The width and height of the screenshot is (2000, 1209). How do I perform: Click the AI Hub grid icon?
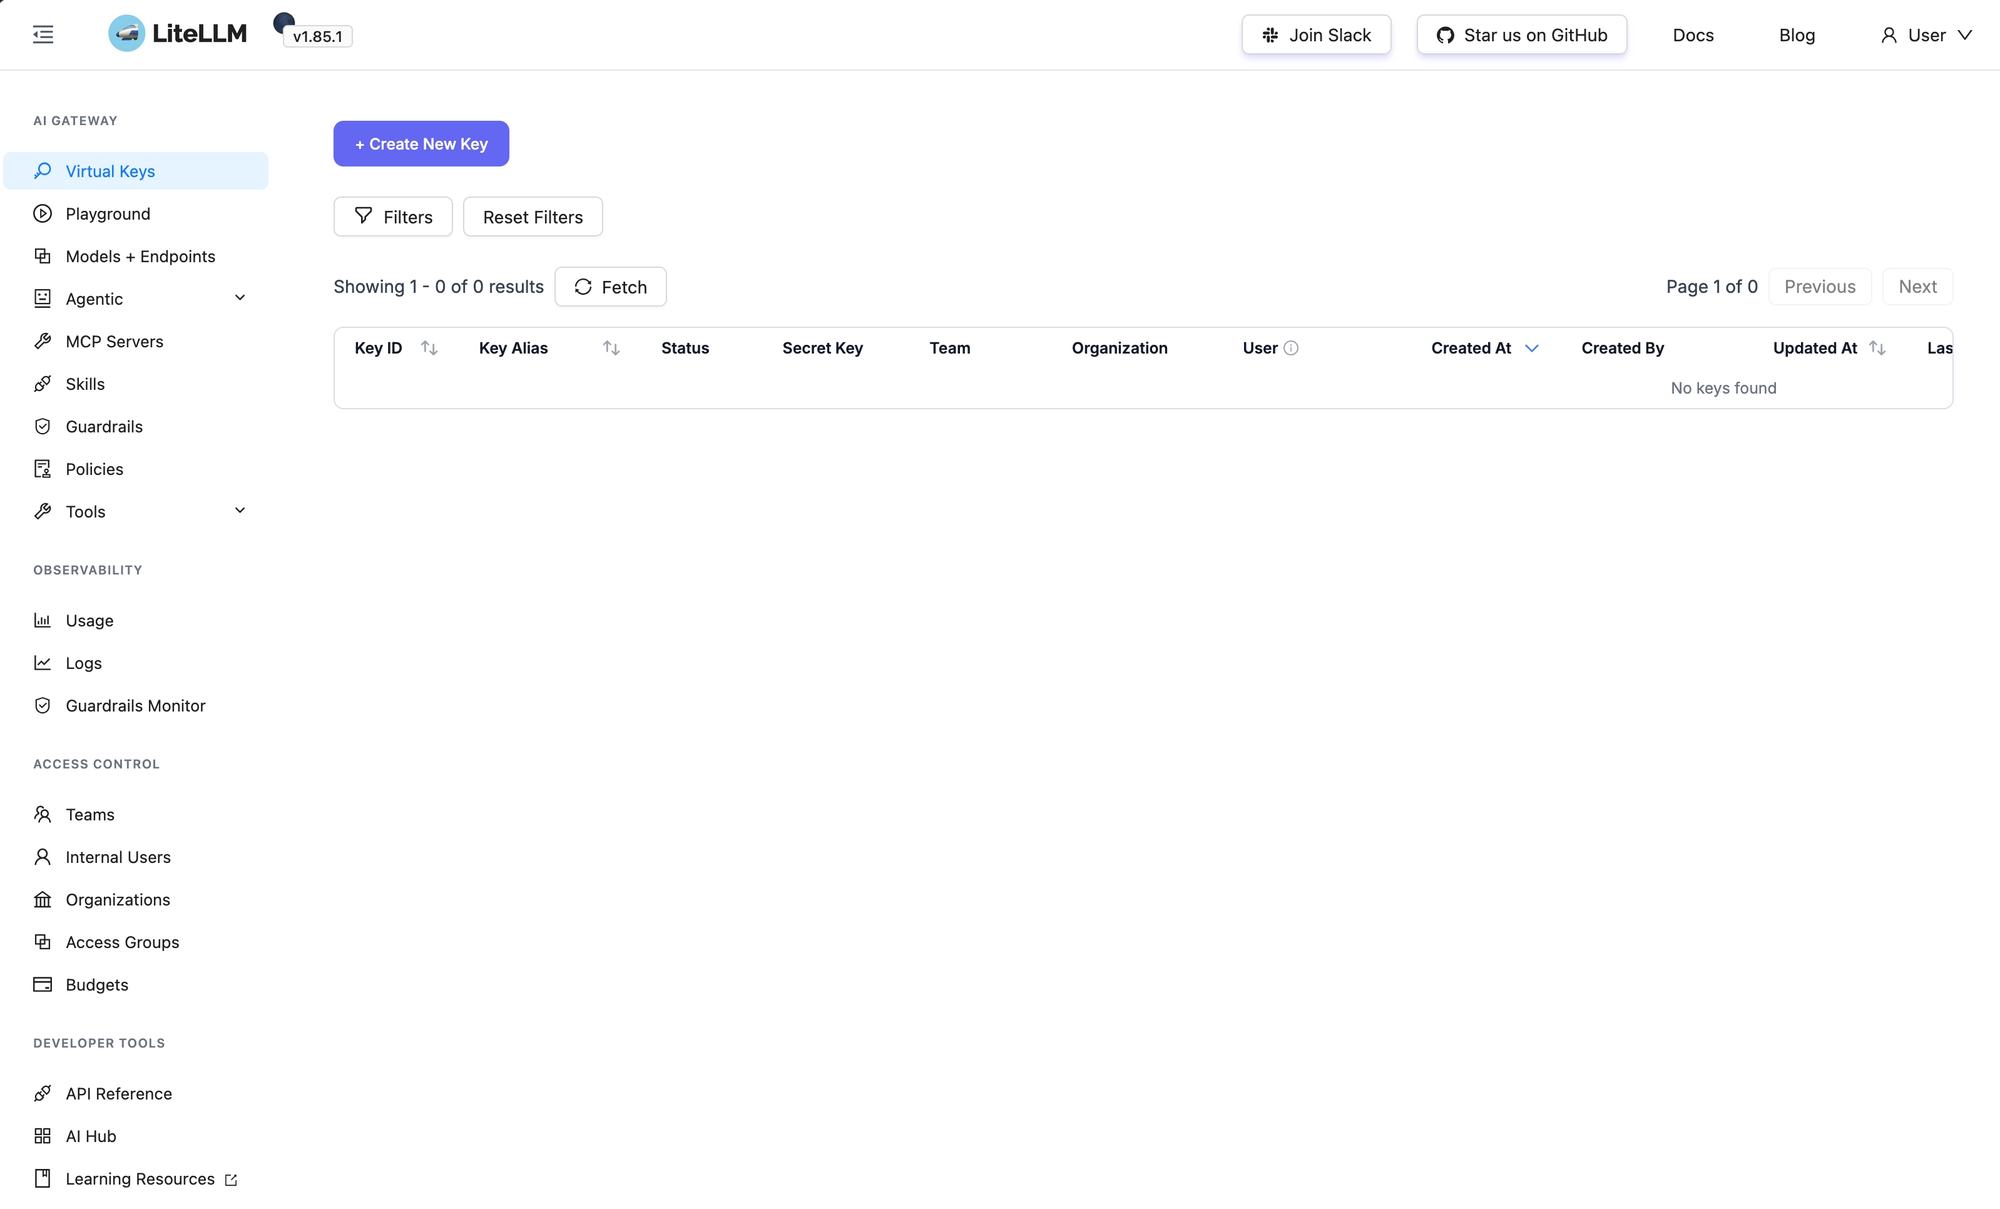pos(42,1136)
